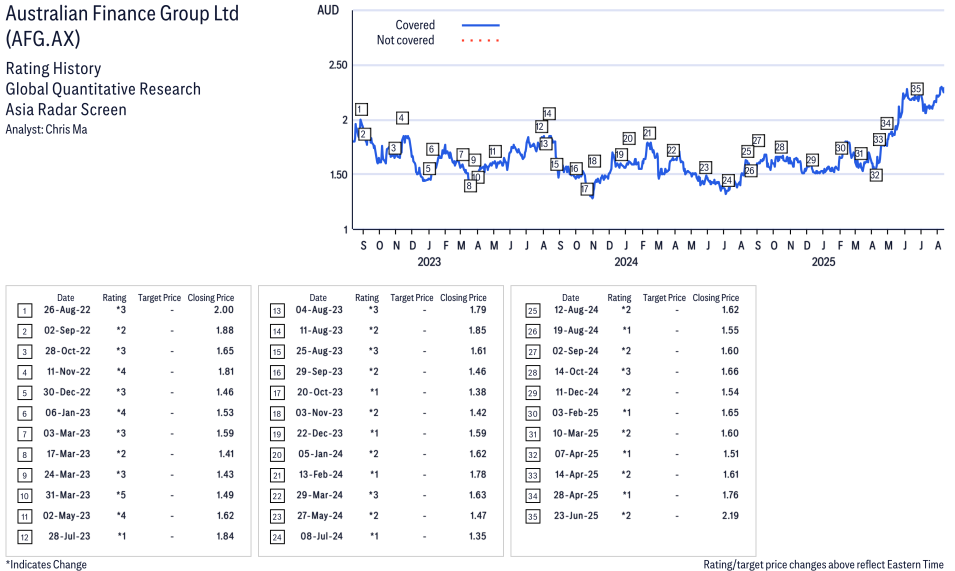Click chart marker 1 near the AUD 2 line
Image resolution: width=955 pixels, height=571 pixels.
pos(361,110)
